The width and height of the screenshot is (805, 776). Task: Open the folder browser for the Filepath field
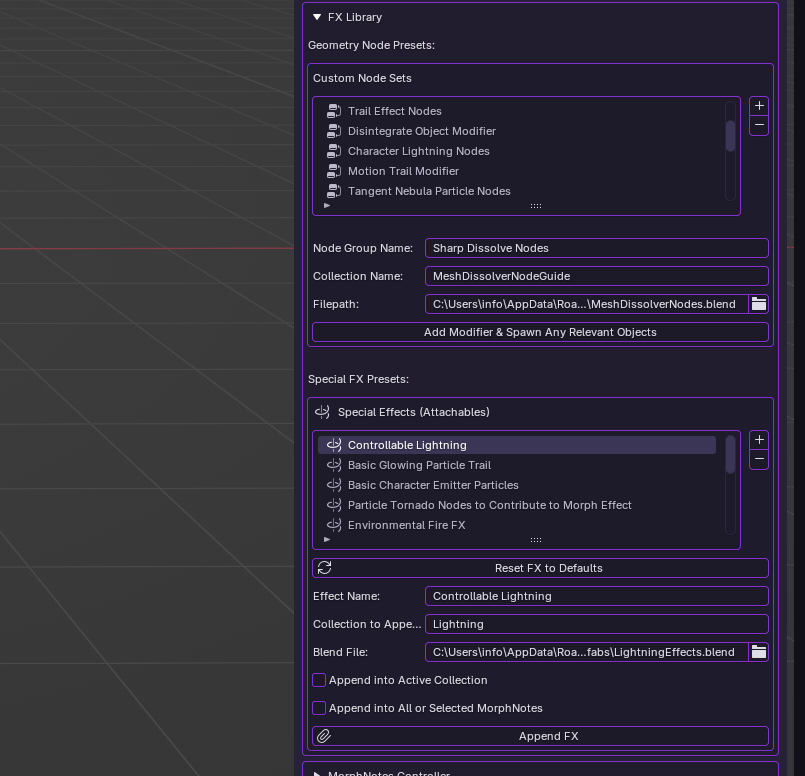click(x=759, y=304)
